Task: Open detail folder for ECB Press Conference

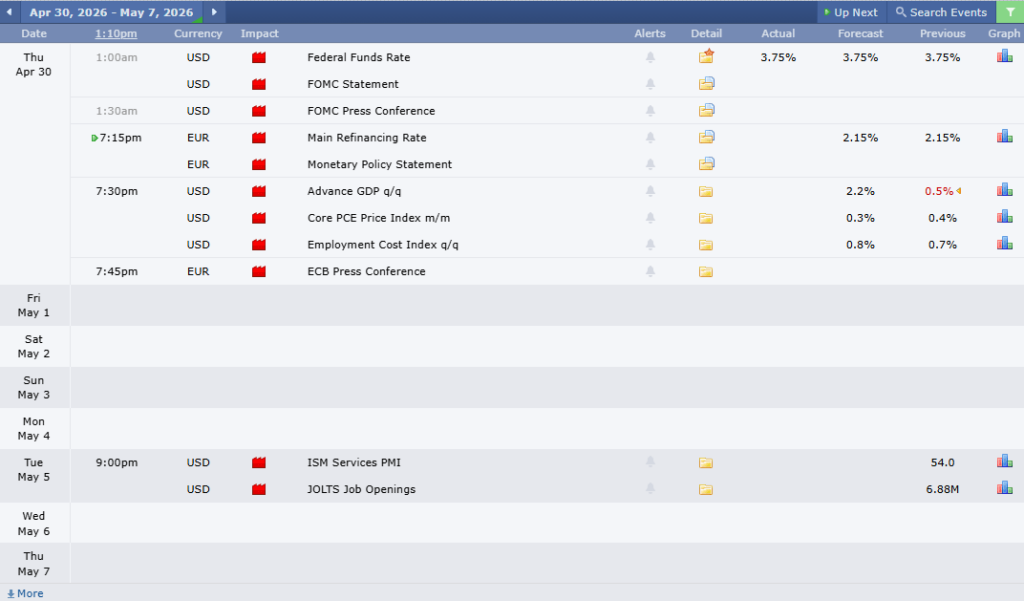Action: (706, 271)
